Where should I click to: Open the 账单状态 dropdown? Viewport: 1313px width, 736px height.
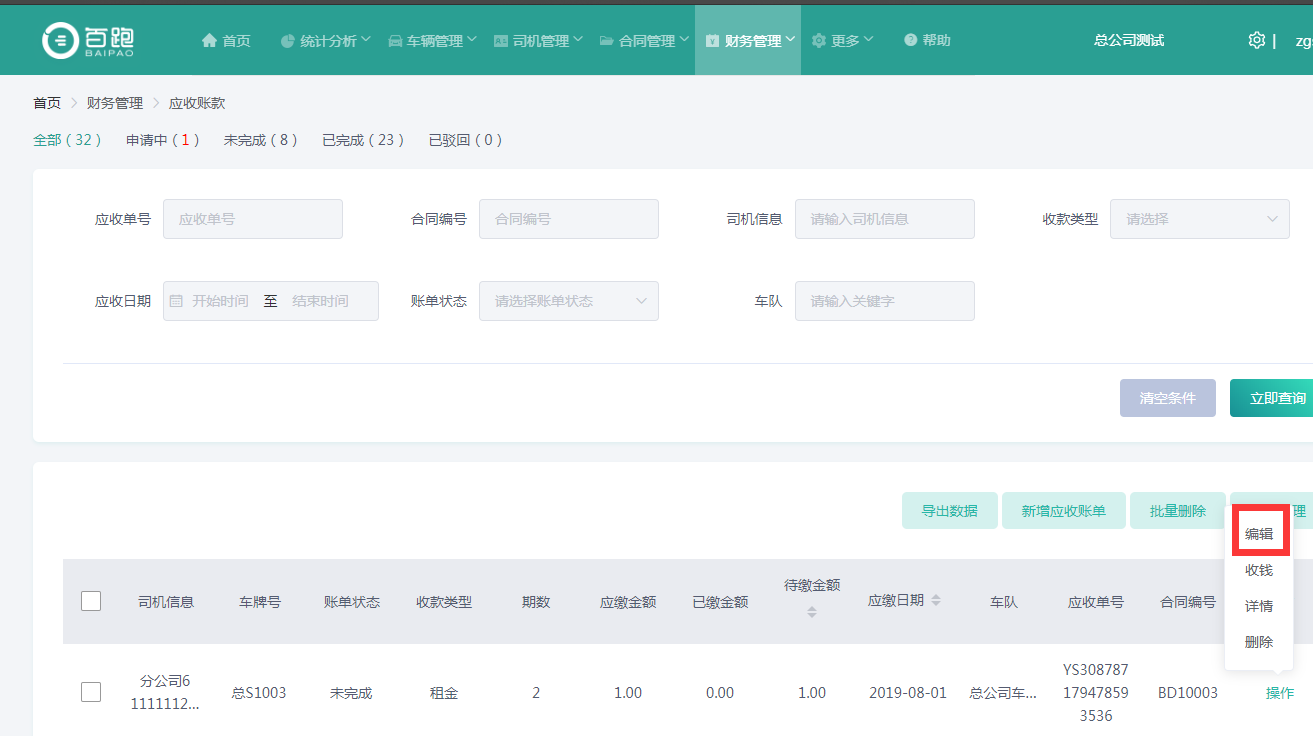(x=568, y=301)
